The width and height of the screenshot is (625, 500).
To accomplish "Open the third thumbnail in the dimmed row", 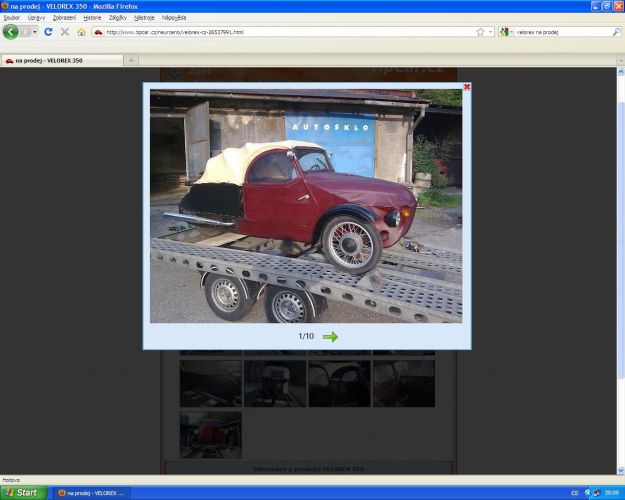I will (339, 384).
